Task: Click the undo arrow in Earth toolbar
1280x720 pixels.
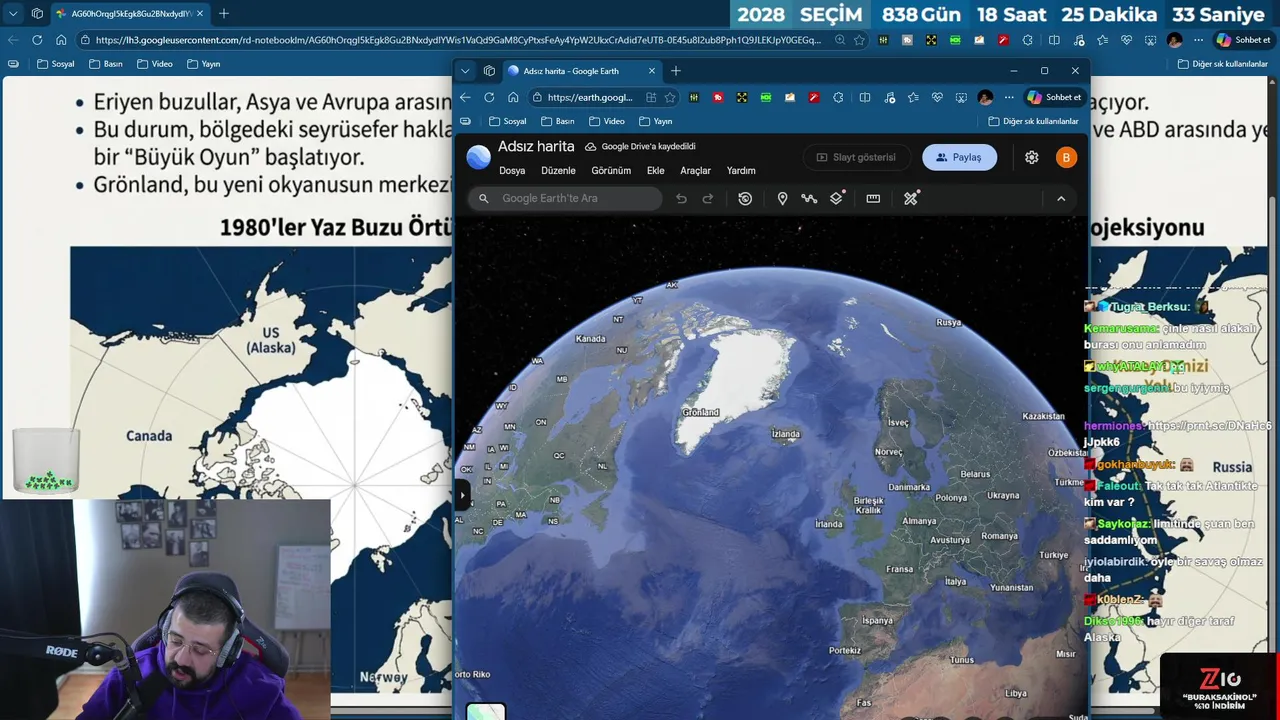Action: point(681,198)
